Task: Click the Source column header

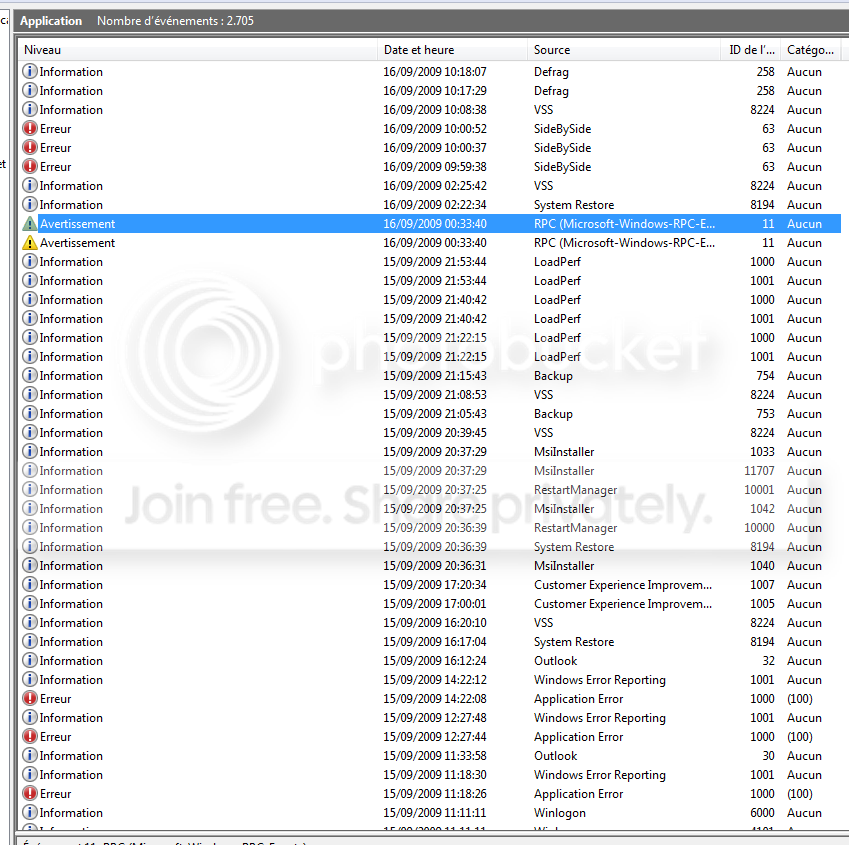Action: pyautogui.click(x=624, y=50)
